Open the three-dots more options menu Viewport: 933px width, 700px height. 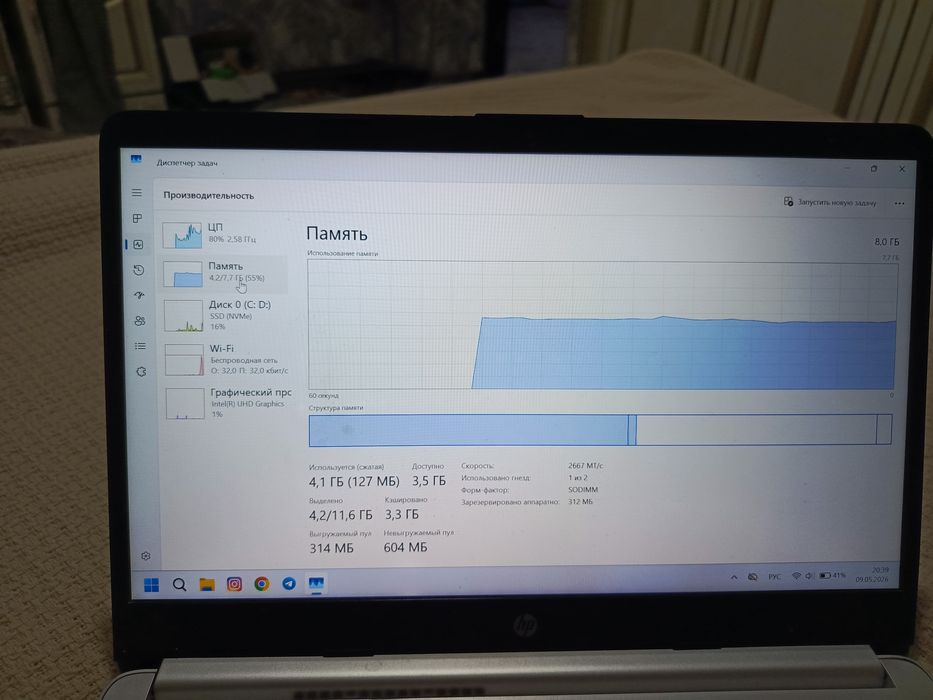pyautogui.click(x=899, y=204)
